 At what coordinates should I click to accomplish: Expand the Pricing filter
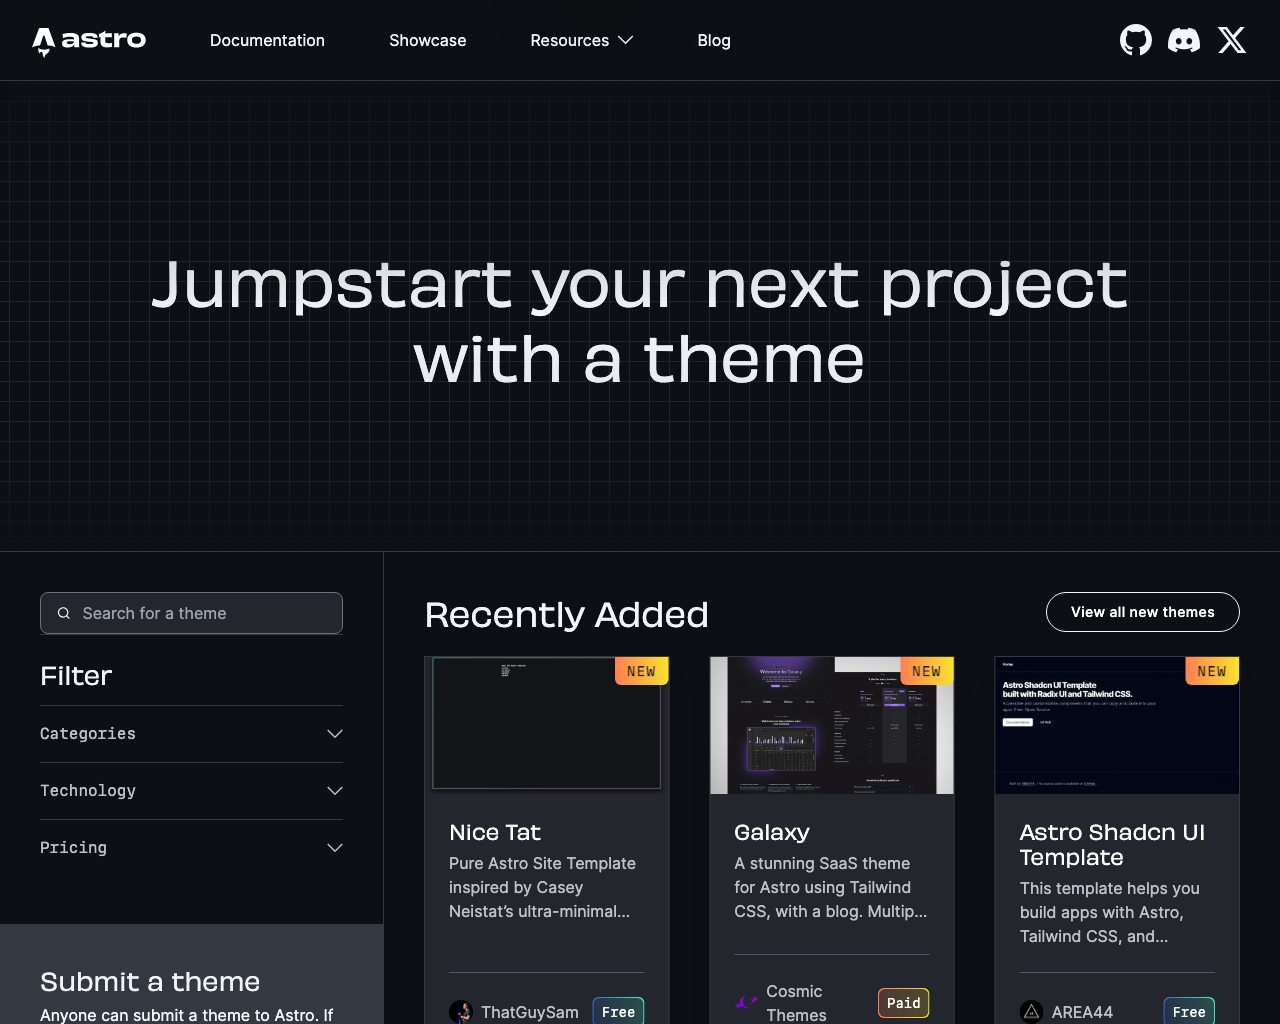[x=191, y=848]
